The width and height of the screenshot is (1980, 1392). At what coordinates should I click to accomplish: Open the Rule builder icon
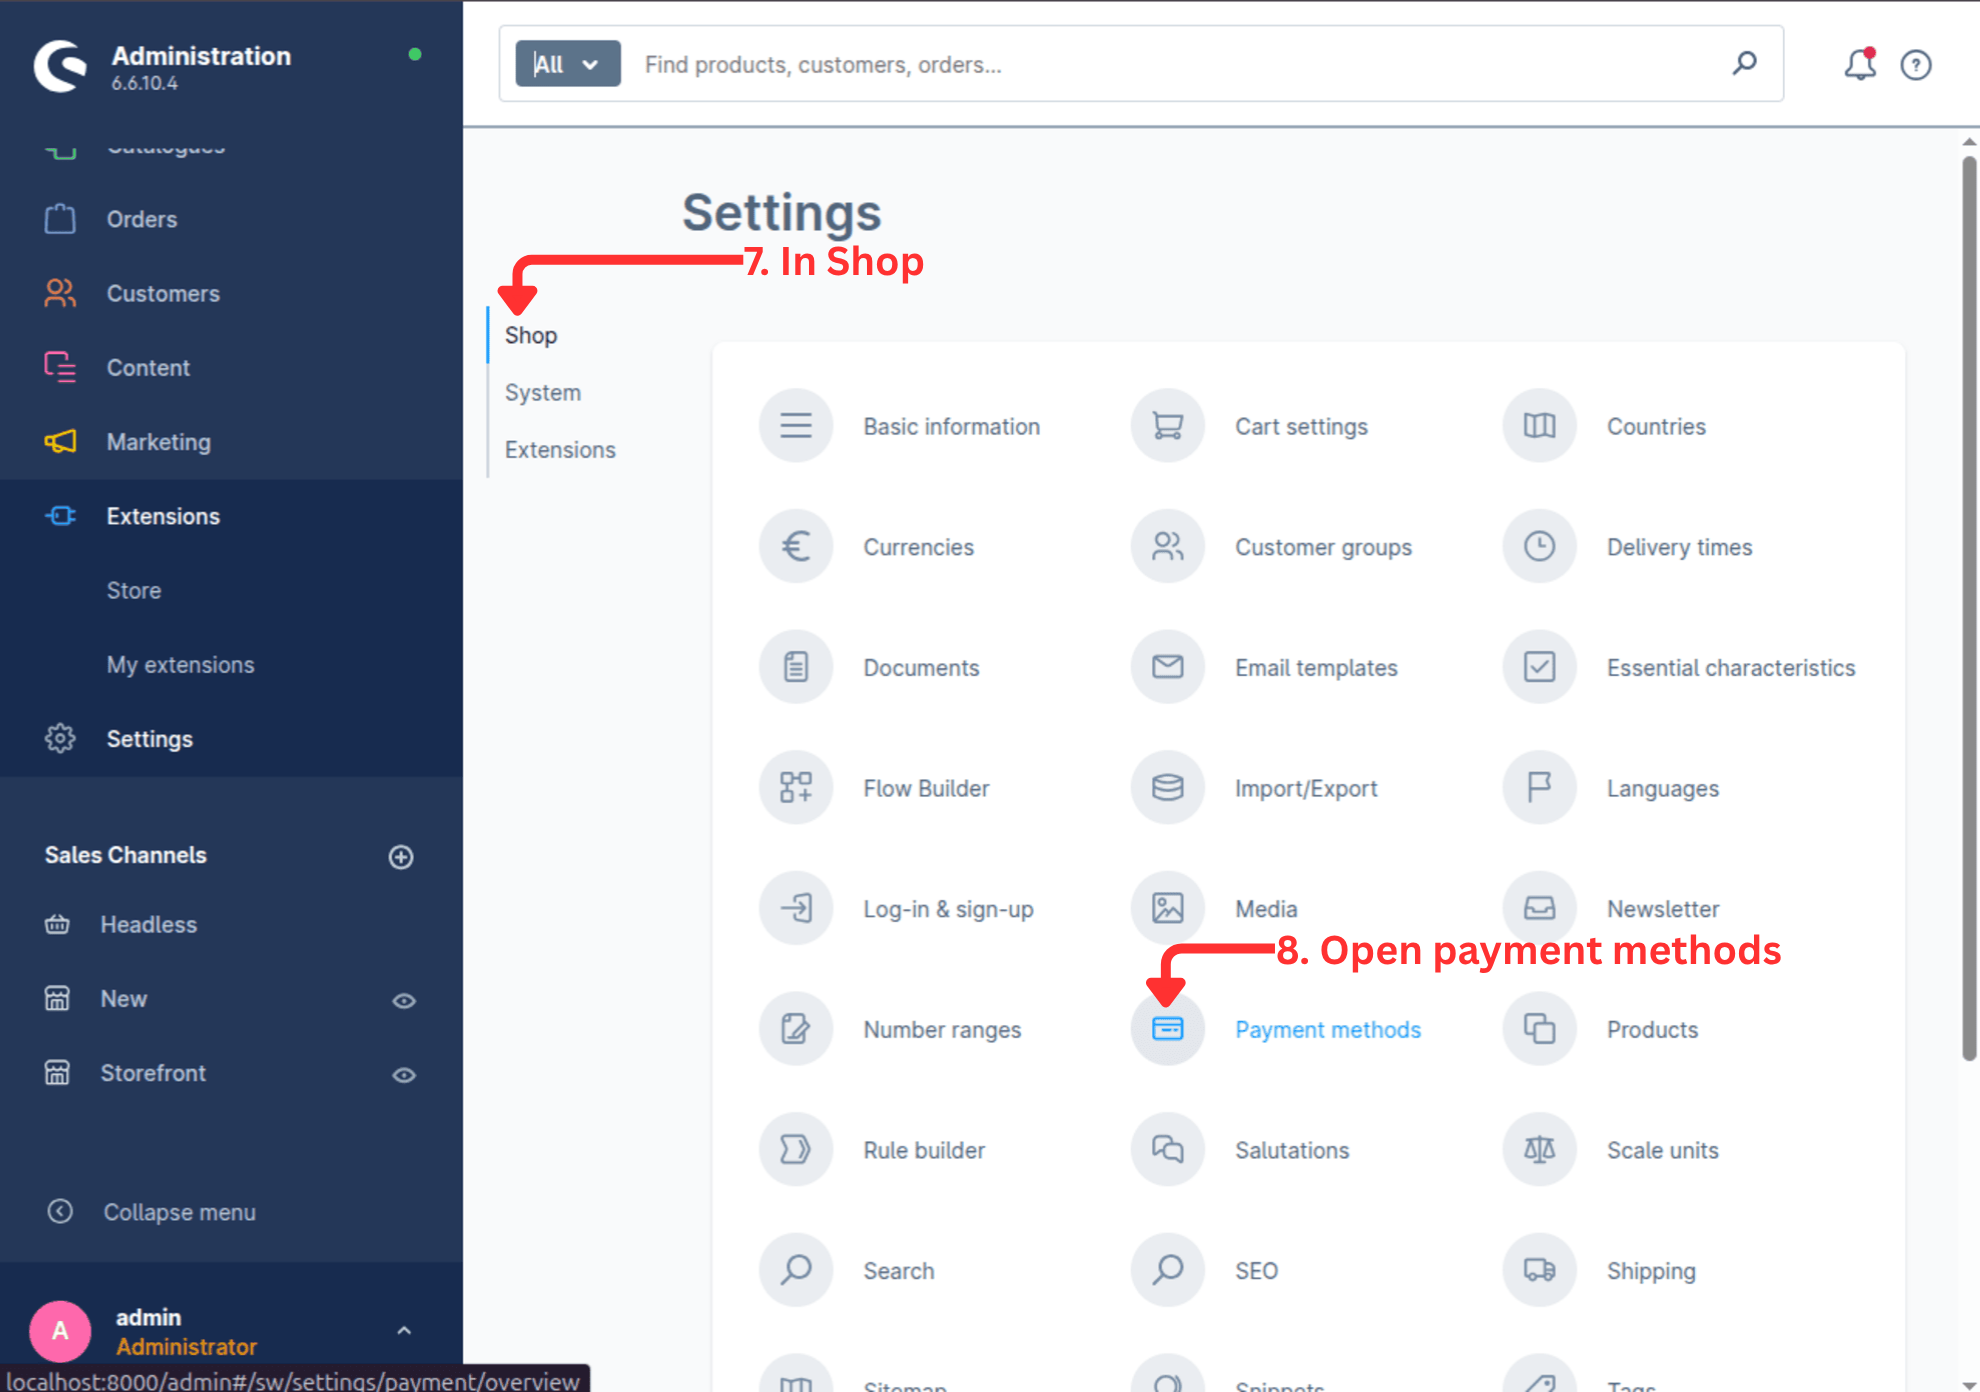796,1150
